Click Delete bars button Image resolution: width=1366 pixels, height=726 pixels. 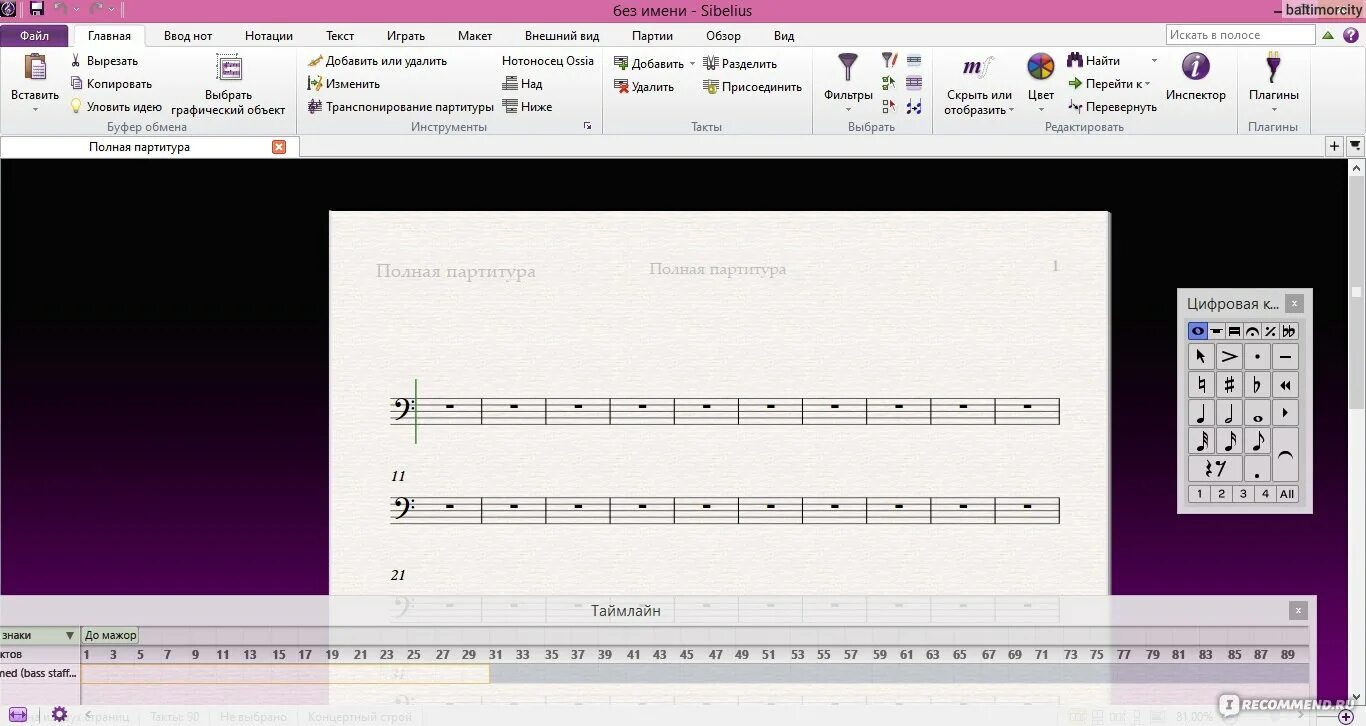[x=644, y=87]
